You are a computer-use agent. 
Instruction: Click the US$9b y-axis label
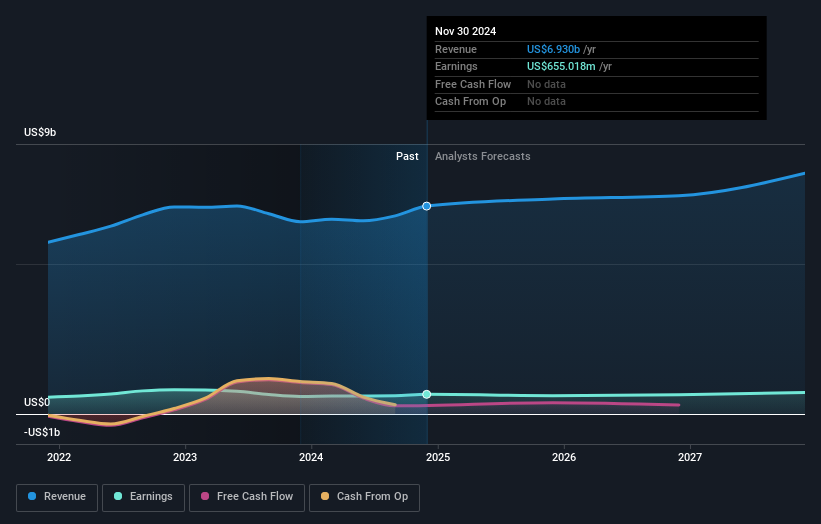(40, 132)
